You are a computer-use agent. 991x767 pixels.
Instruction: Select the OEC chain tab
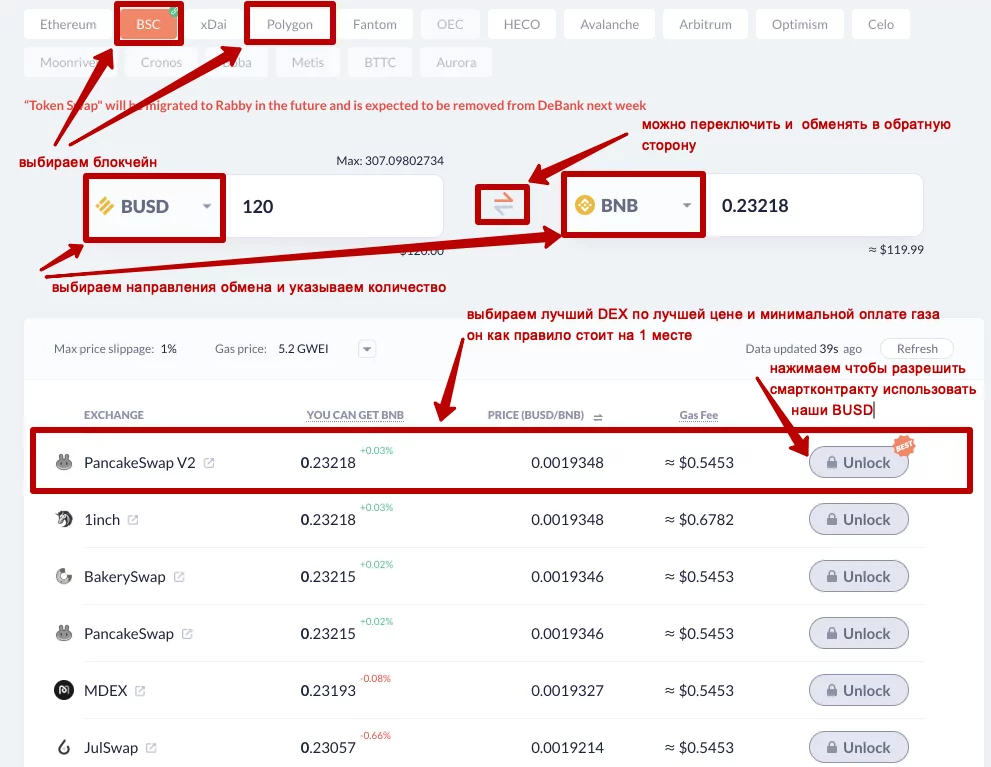450,25
